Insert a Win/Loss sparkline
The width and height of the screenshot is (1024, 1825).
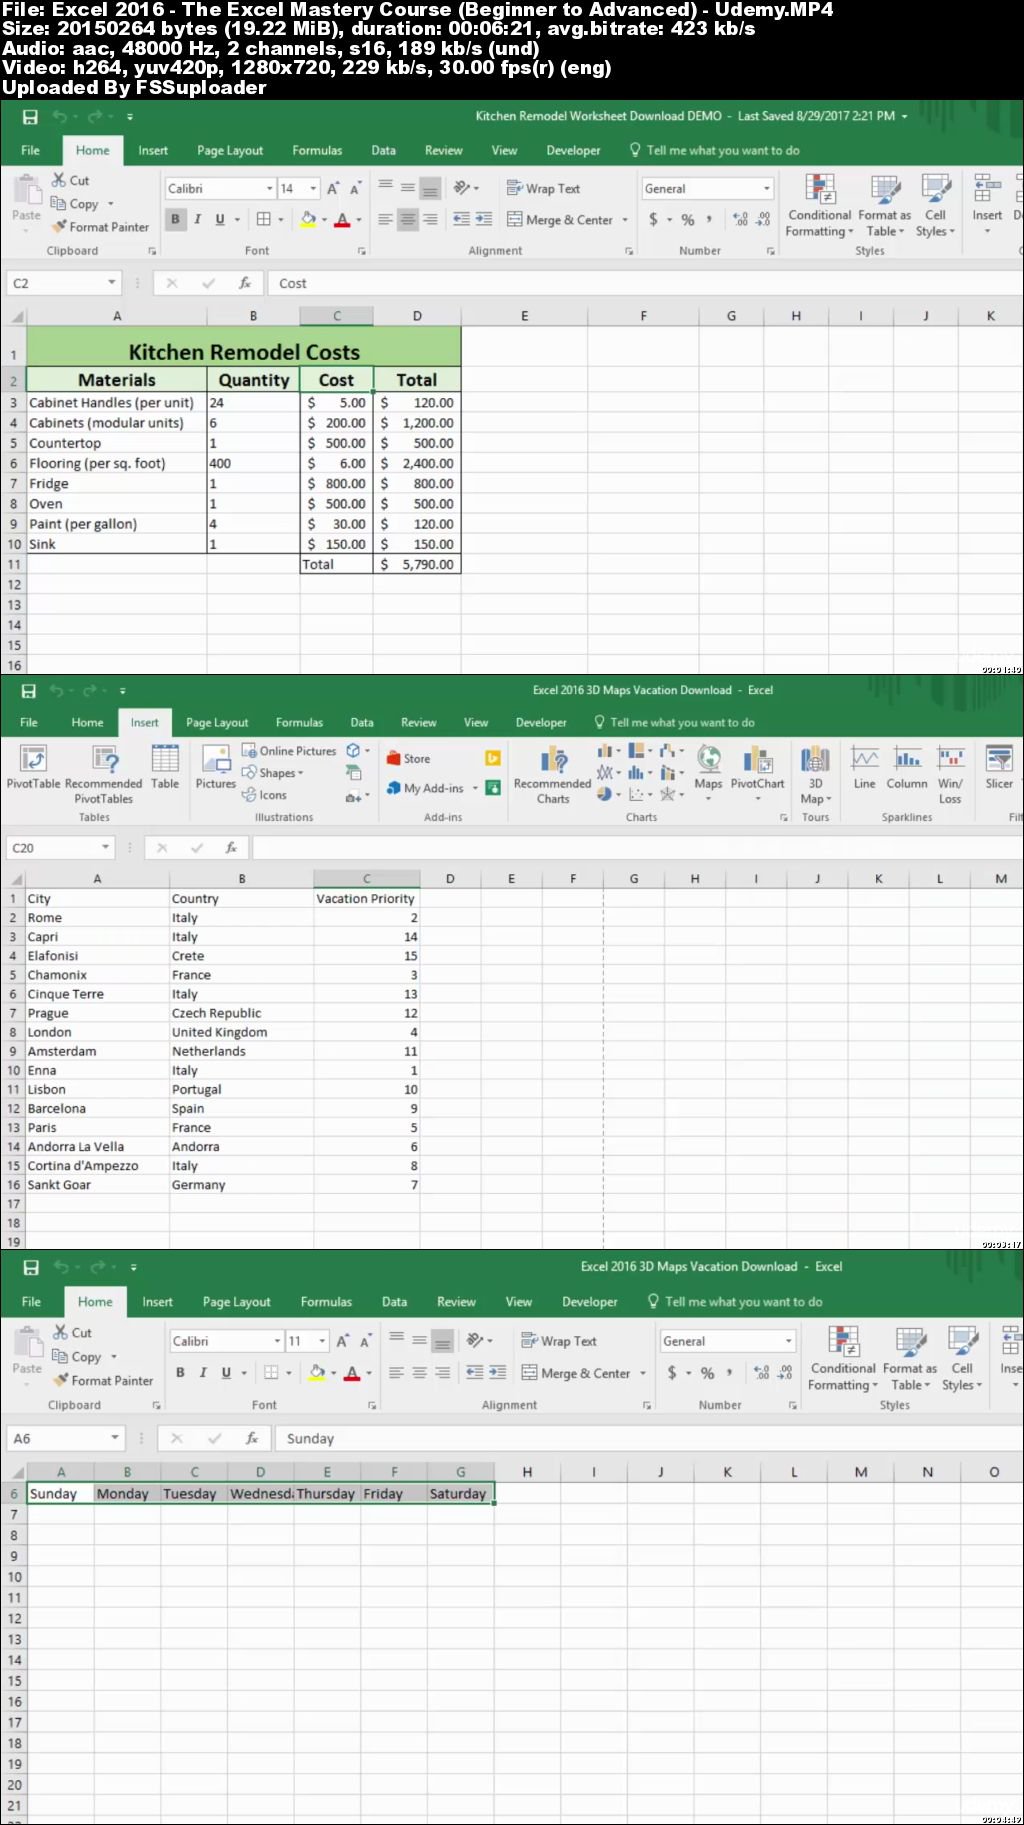(x=950, y=775)
